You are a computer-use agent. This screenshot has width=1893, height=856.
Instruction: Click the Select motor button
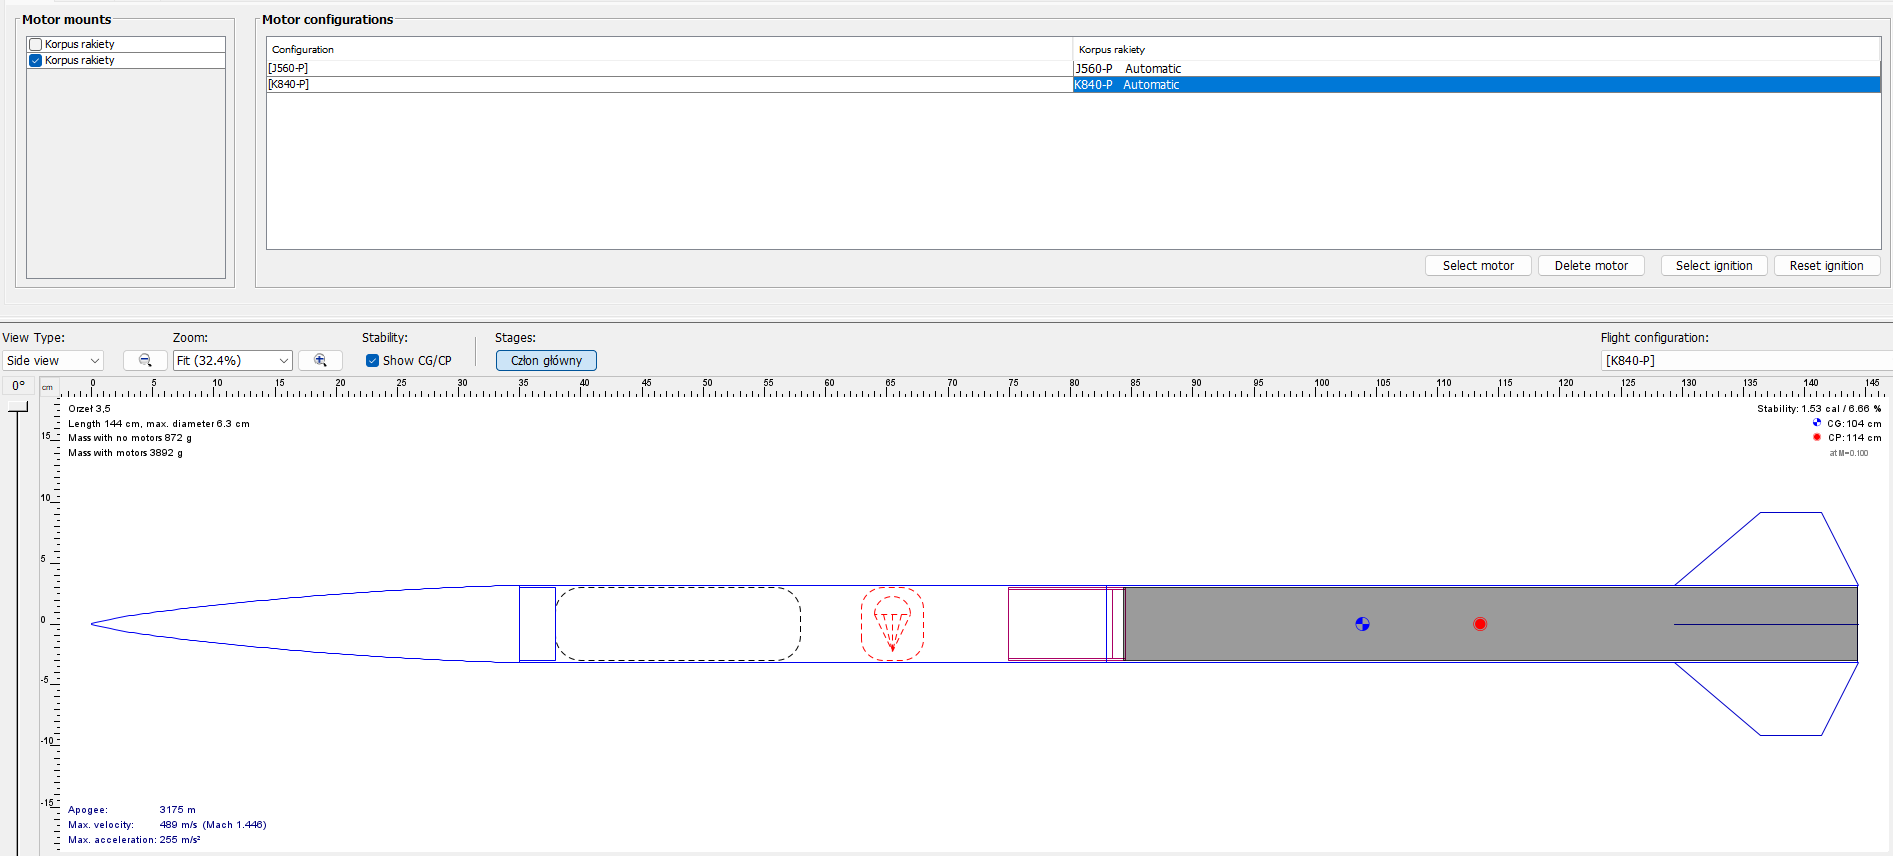(1477, 266)
